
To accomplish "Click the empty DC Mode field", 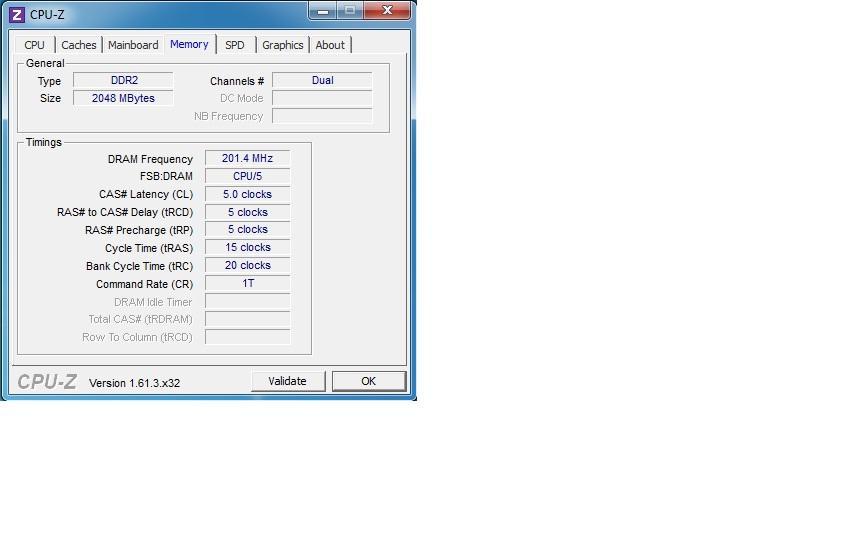I will point(322,98).
